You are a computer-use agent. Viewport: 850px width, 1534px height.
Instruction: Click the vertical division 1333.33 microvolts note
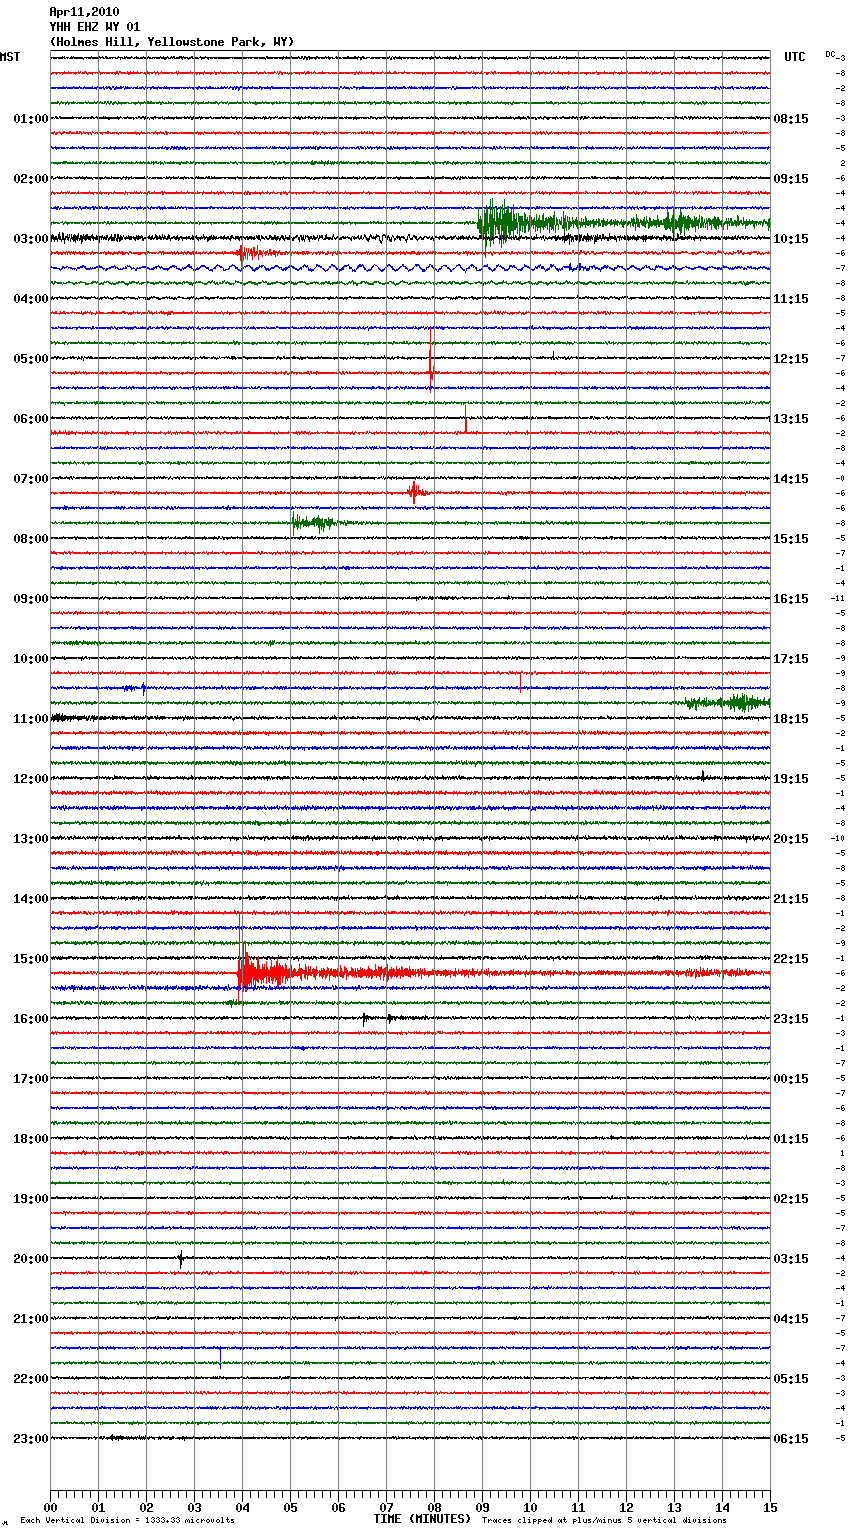(x=127, y=1520)
